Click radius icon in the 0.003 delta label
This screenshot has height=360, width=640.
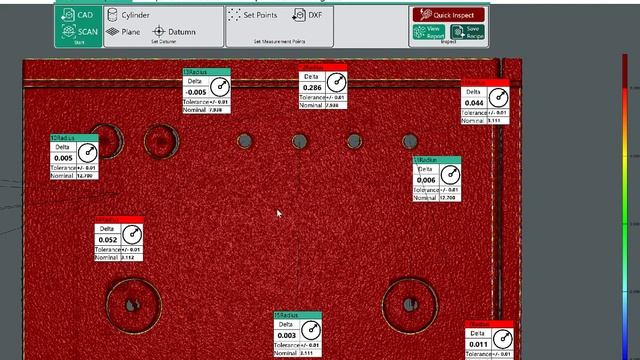click(x=311, y=330)
